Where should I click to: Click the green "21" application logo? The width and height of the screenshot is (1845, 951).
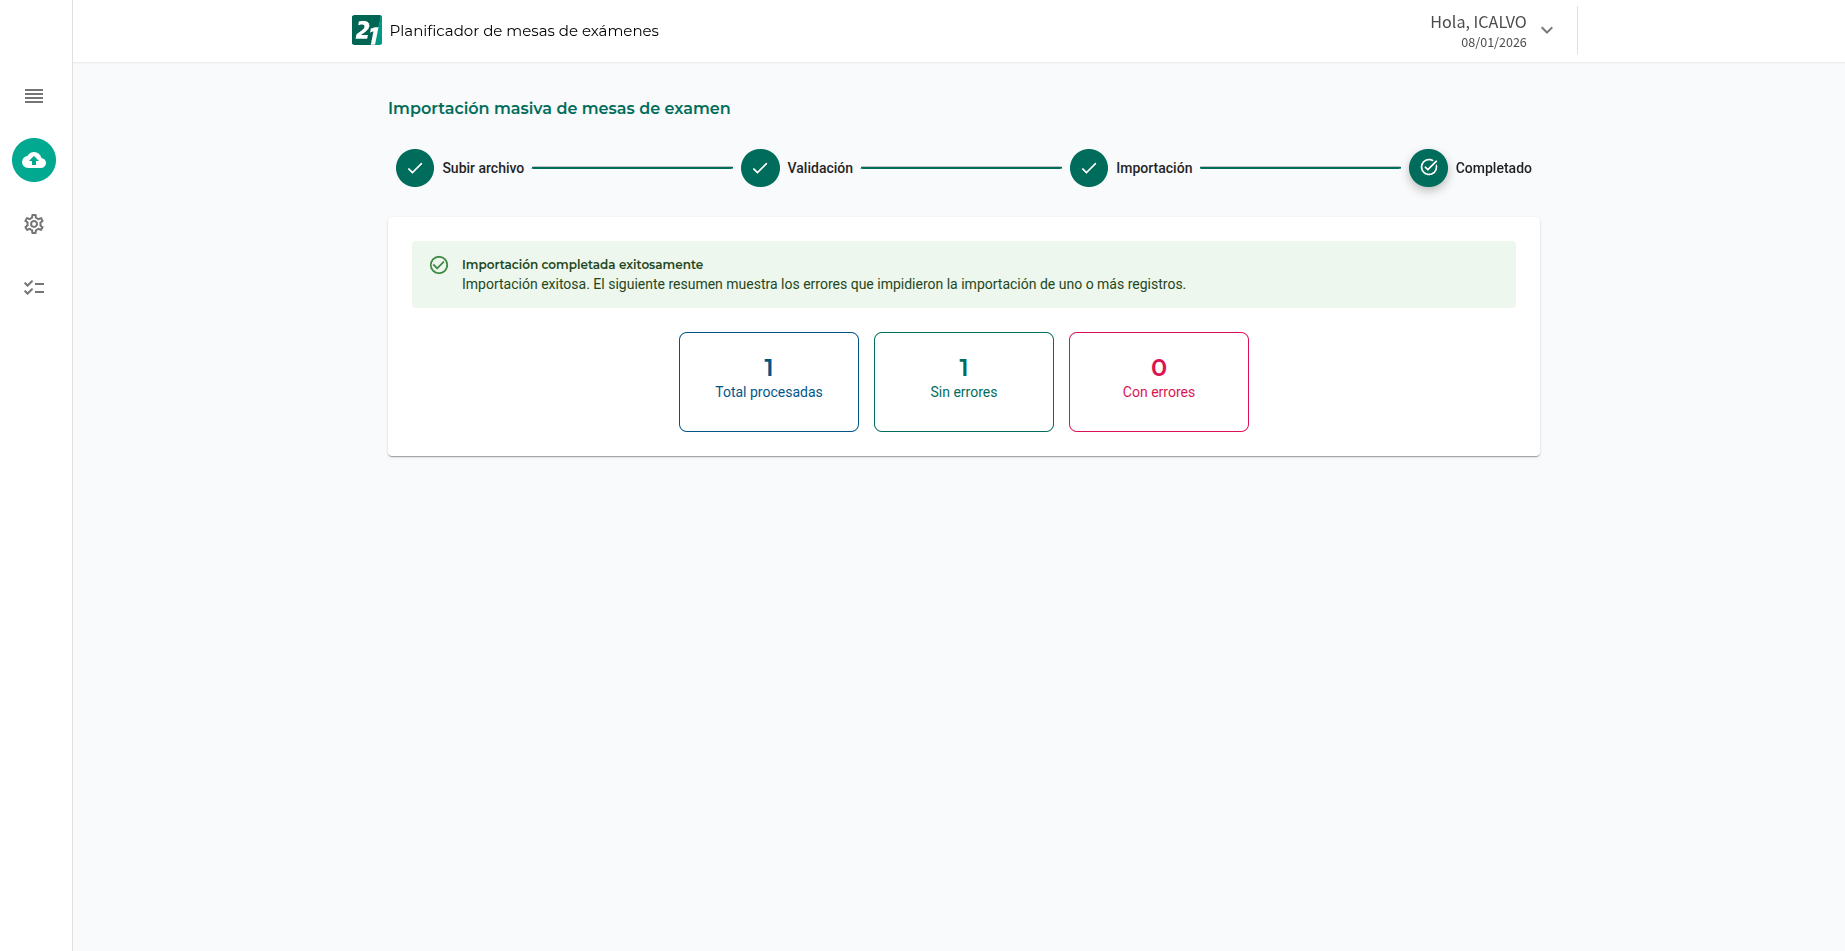pyautogui.click(x=366, y=30)
